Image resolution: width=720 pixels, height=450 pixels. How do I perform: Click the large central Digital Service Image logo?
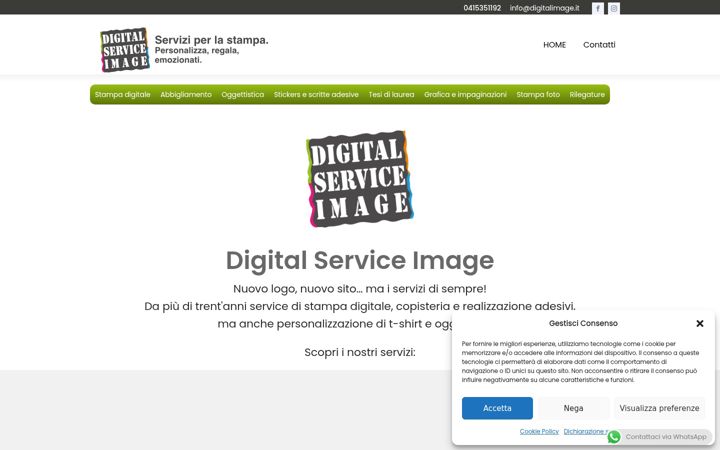click(x=360, y=179)
